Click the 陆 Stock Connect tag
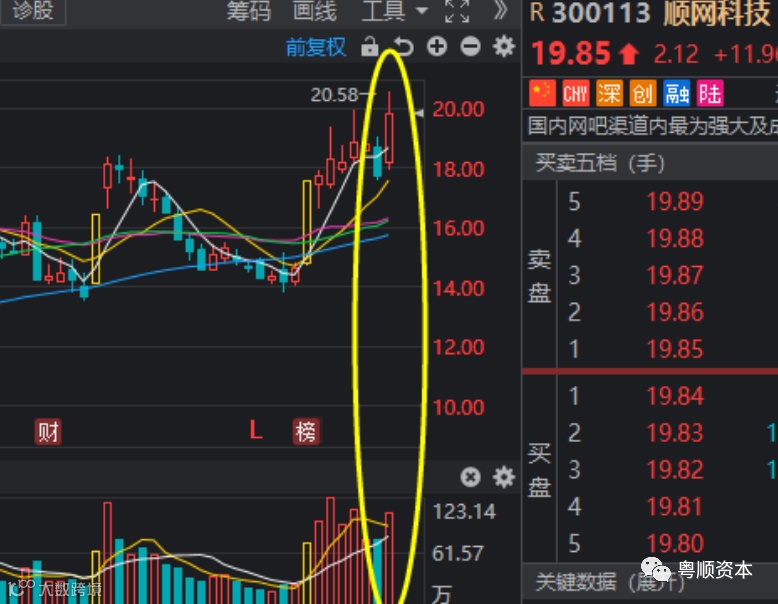 [x=710, y=93]
